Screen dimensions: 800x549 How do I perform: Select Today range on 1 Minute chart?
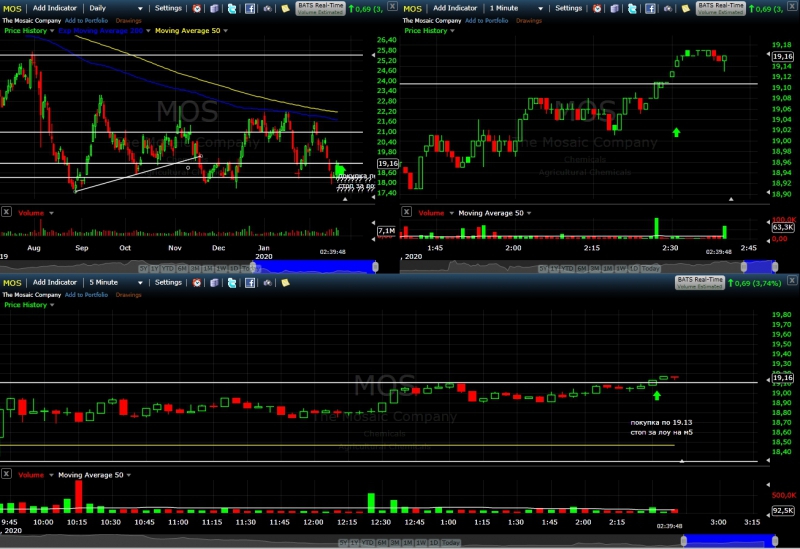tap(651, 268)
